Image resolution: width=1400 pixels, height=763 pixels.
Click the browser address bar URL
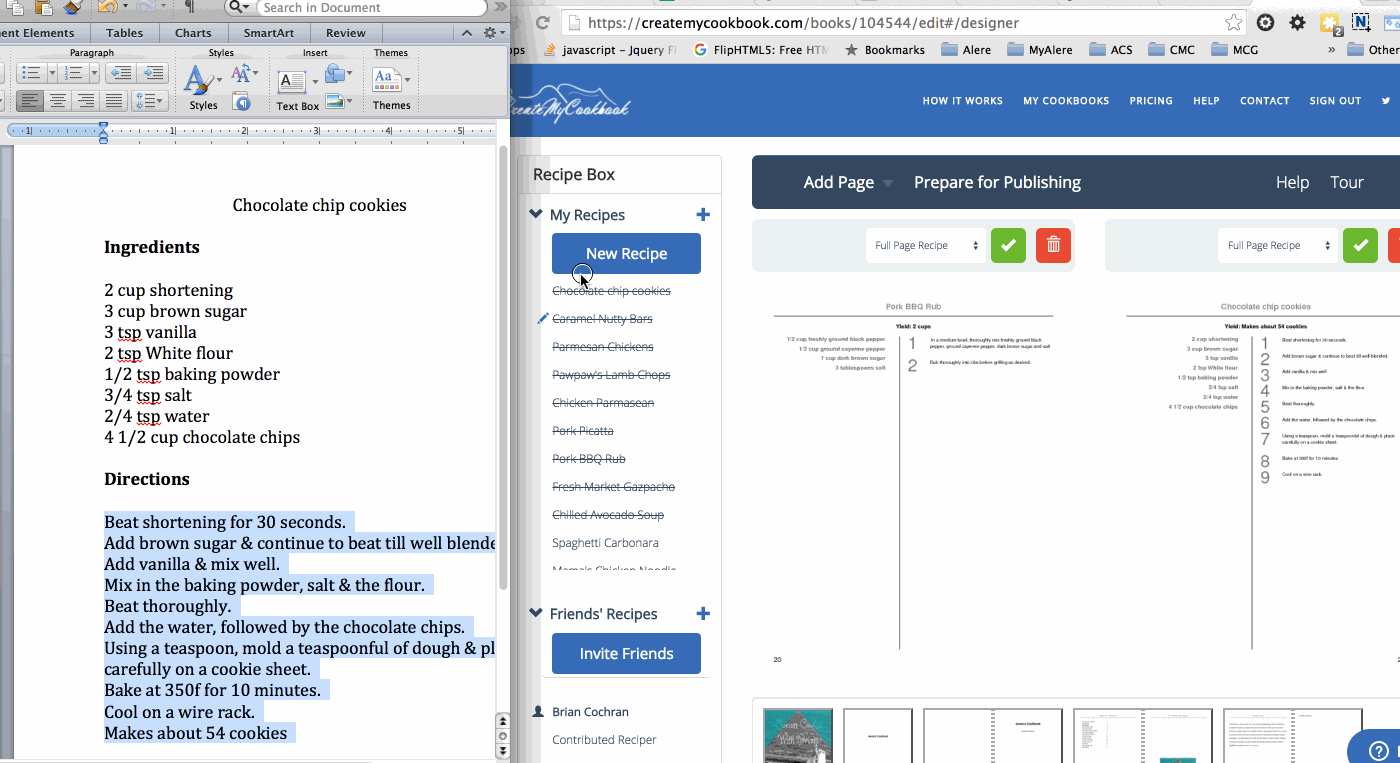(803, 22)
